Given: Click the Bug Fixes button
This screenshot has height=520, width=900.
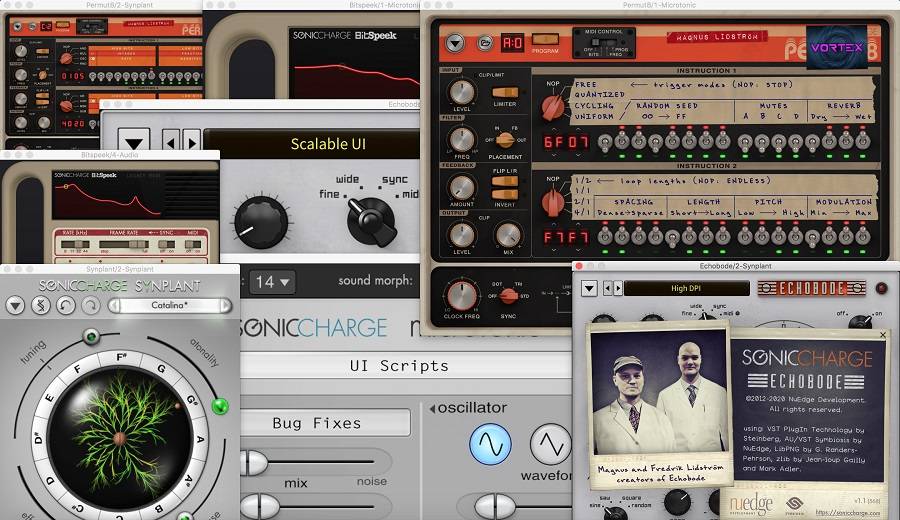Looking at the screenshot, I should tap(316, 423).
